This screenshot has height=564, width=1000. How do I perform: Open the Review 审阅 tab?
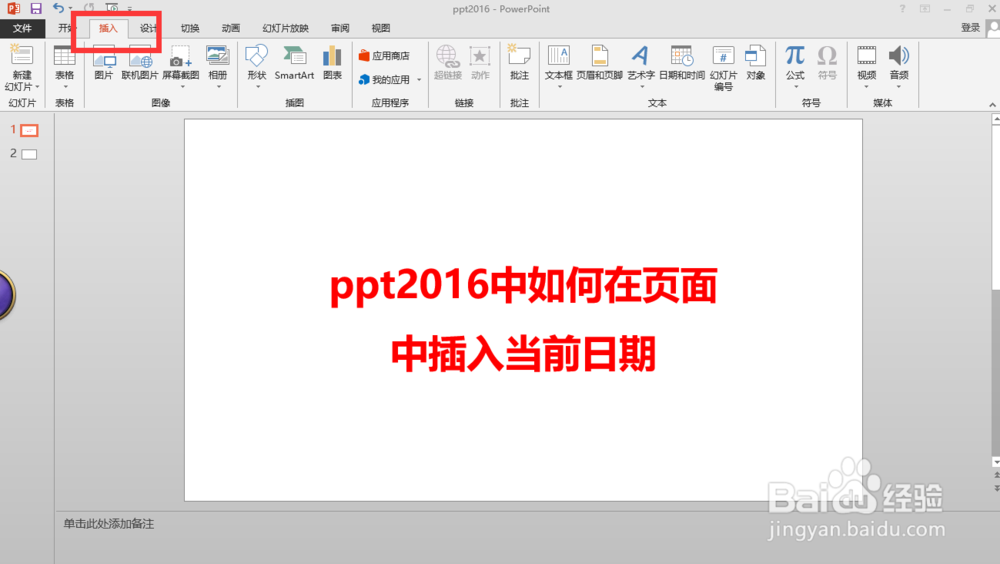(x=340, y=28)
